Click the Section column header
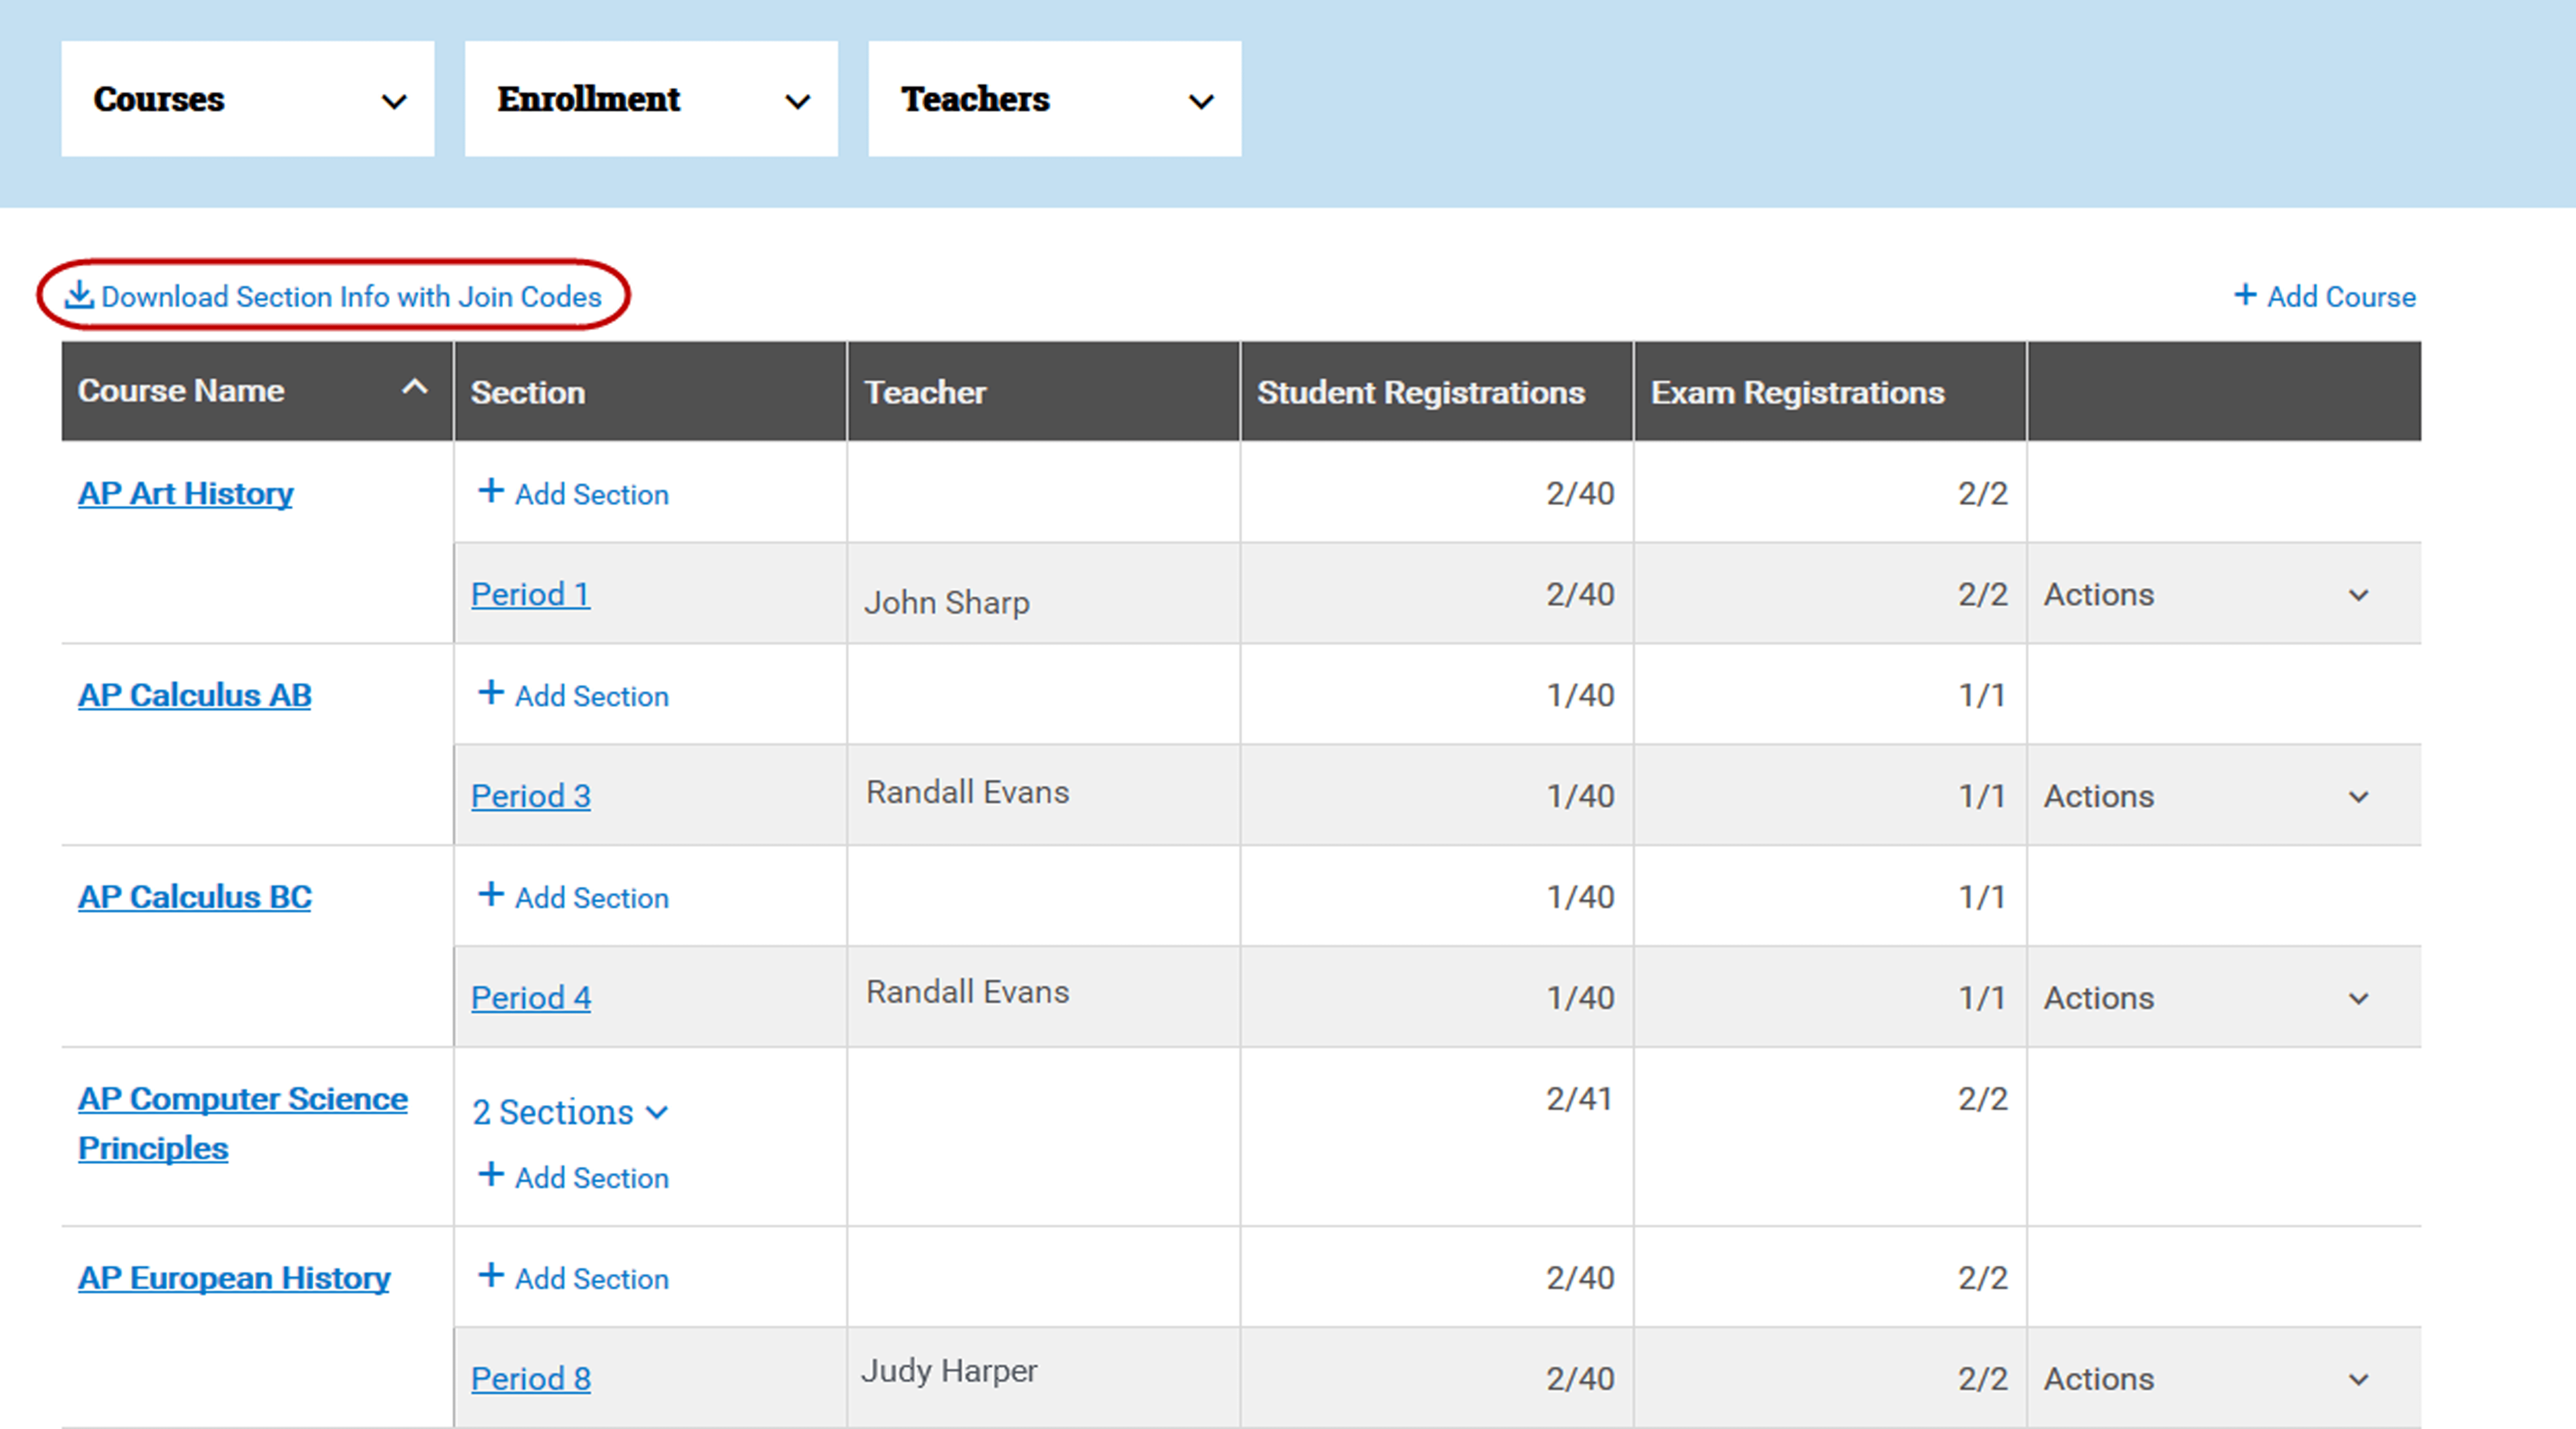This screenshot has height=1429, width=2576. click(528, 392)
